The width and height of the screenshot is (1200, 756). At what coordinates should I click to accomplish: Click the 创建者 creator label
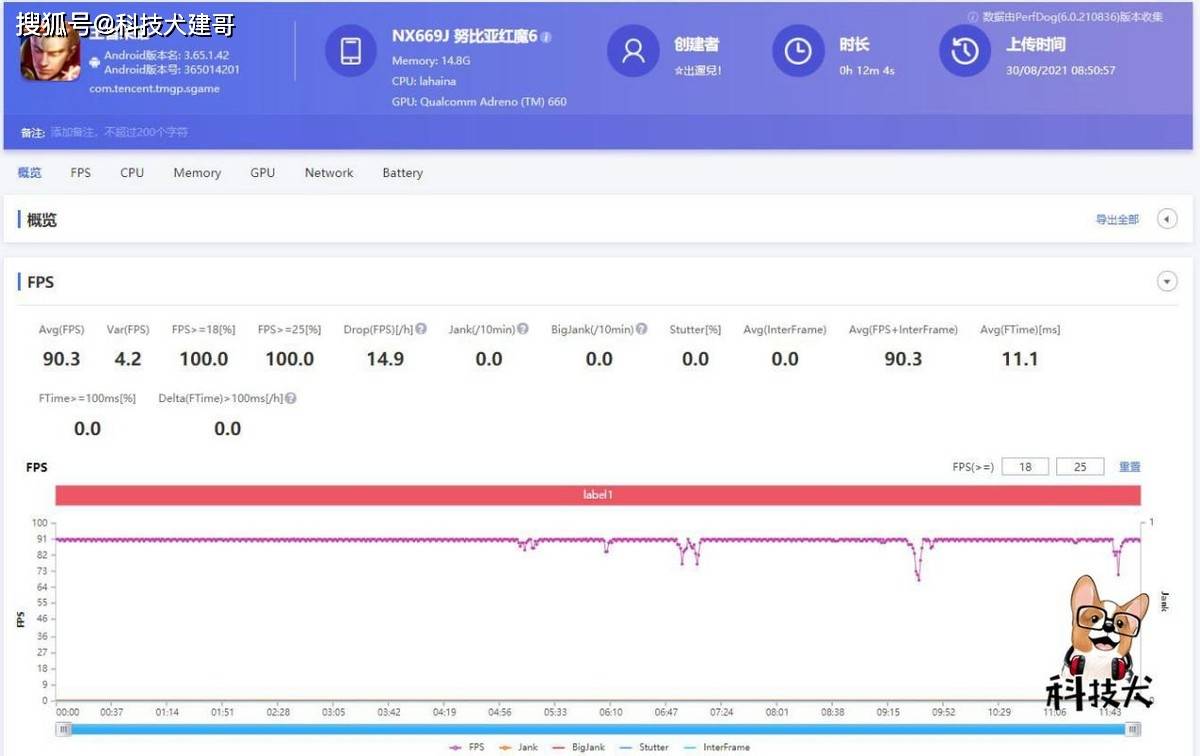(x=696, y=45)
